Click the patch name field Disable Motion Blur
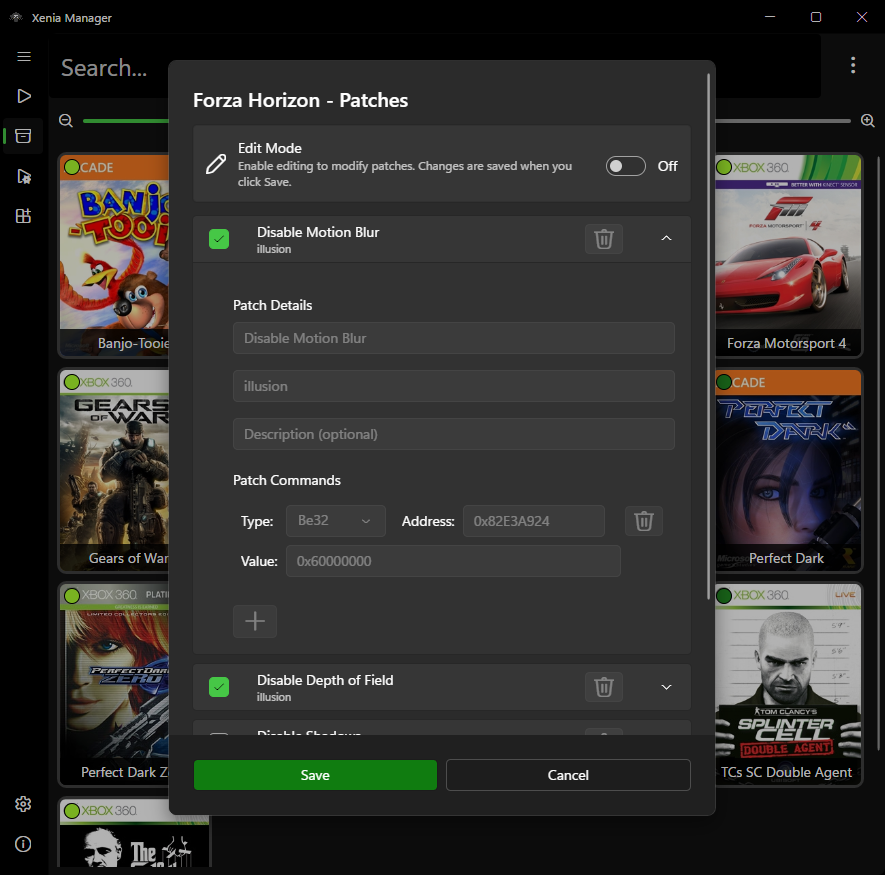 (454, 338)
